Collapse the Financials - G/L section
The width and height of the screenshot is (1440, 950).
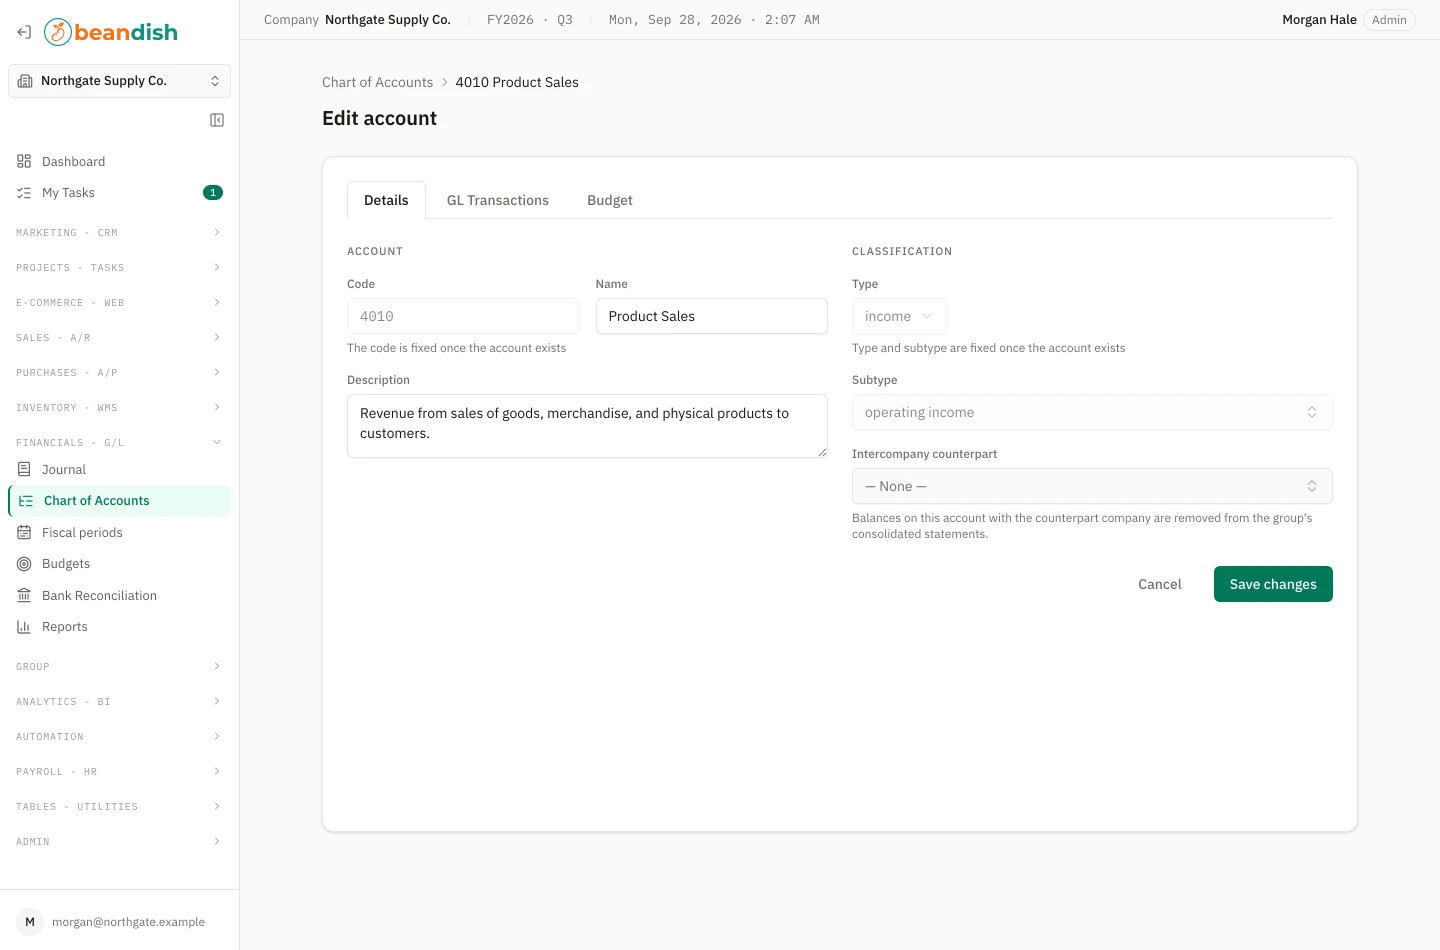(x=119, y=443)
